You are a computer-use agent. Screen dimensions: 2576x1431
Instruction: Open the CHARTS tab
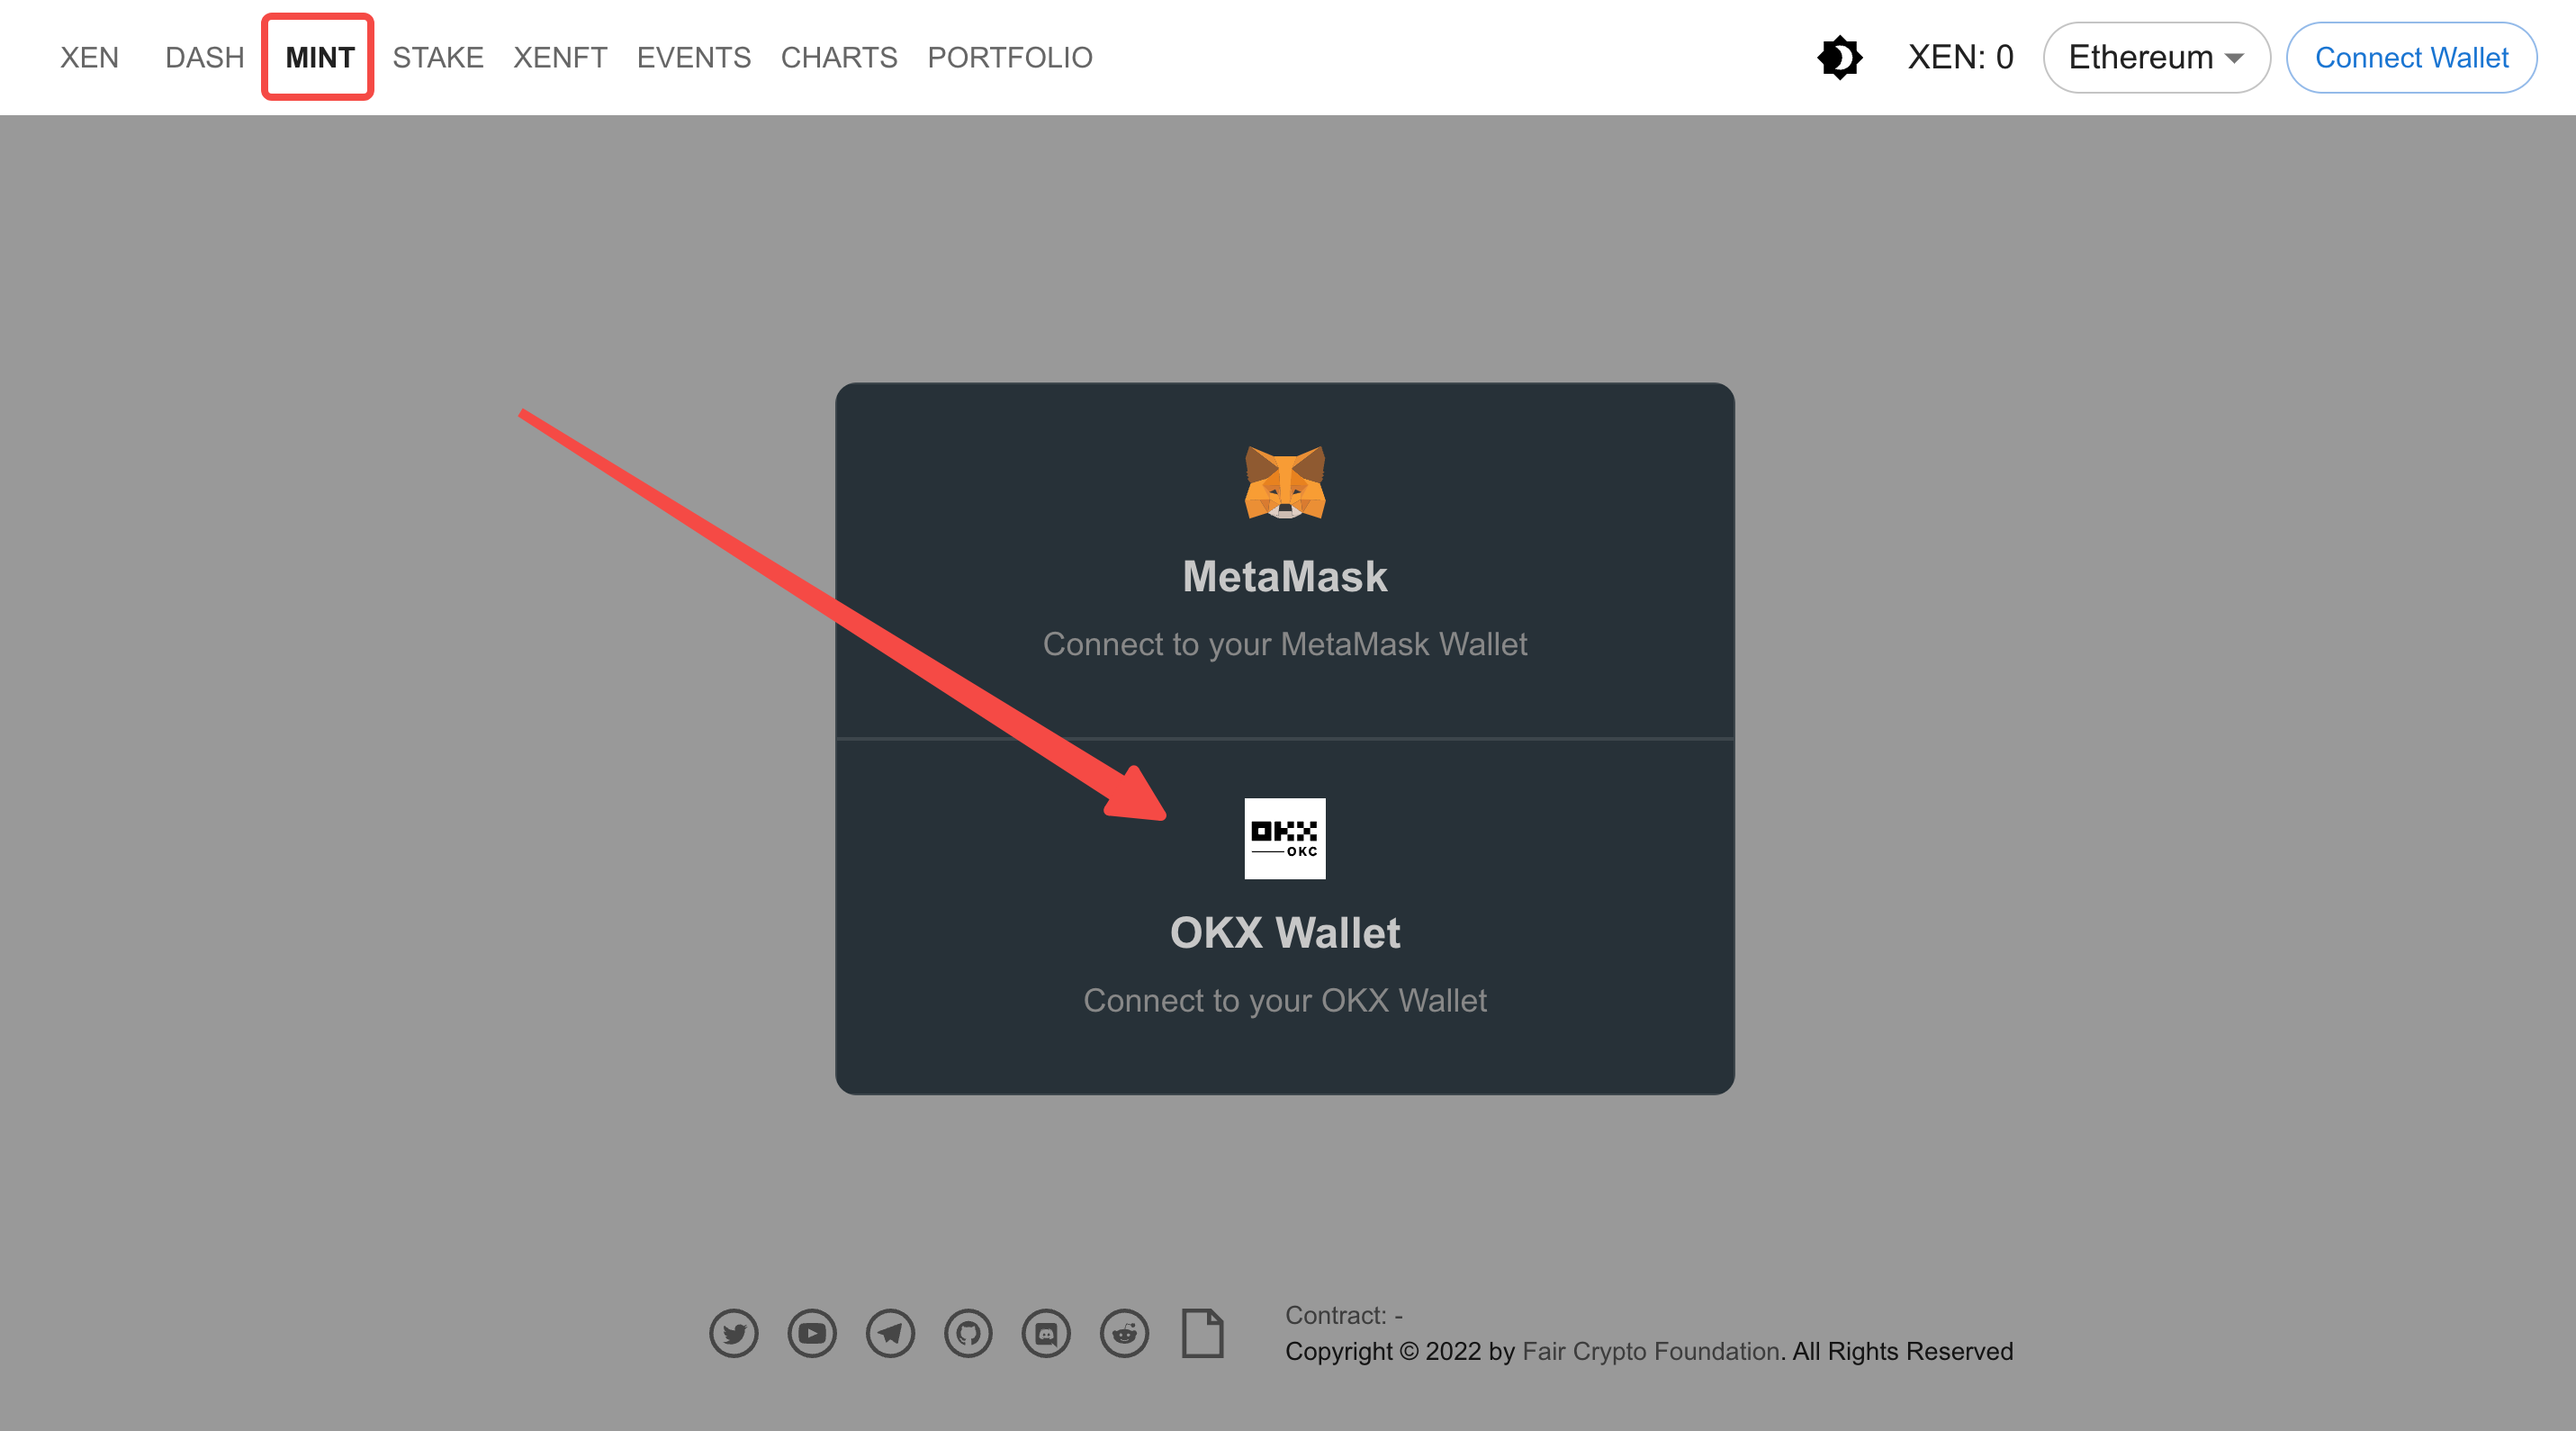(x=839, y=57)
